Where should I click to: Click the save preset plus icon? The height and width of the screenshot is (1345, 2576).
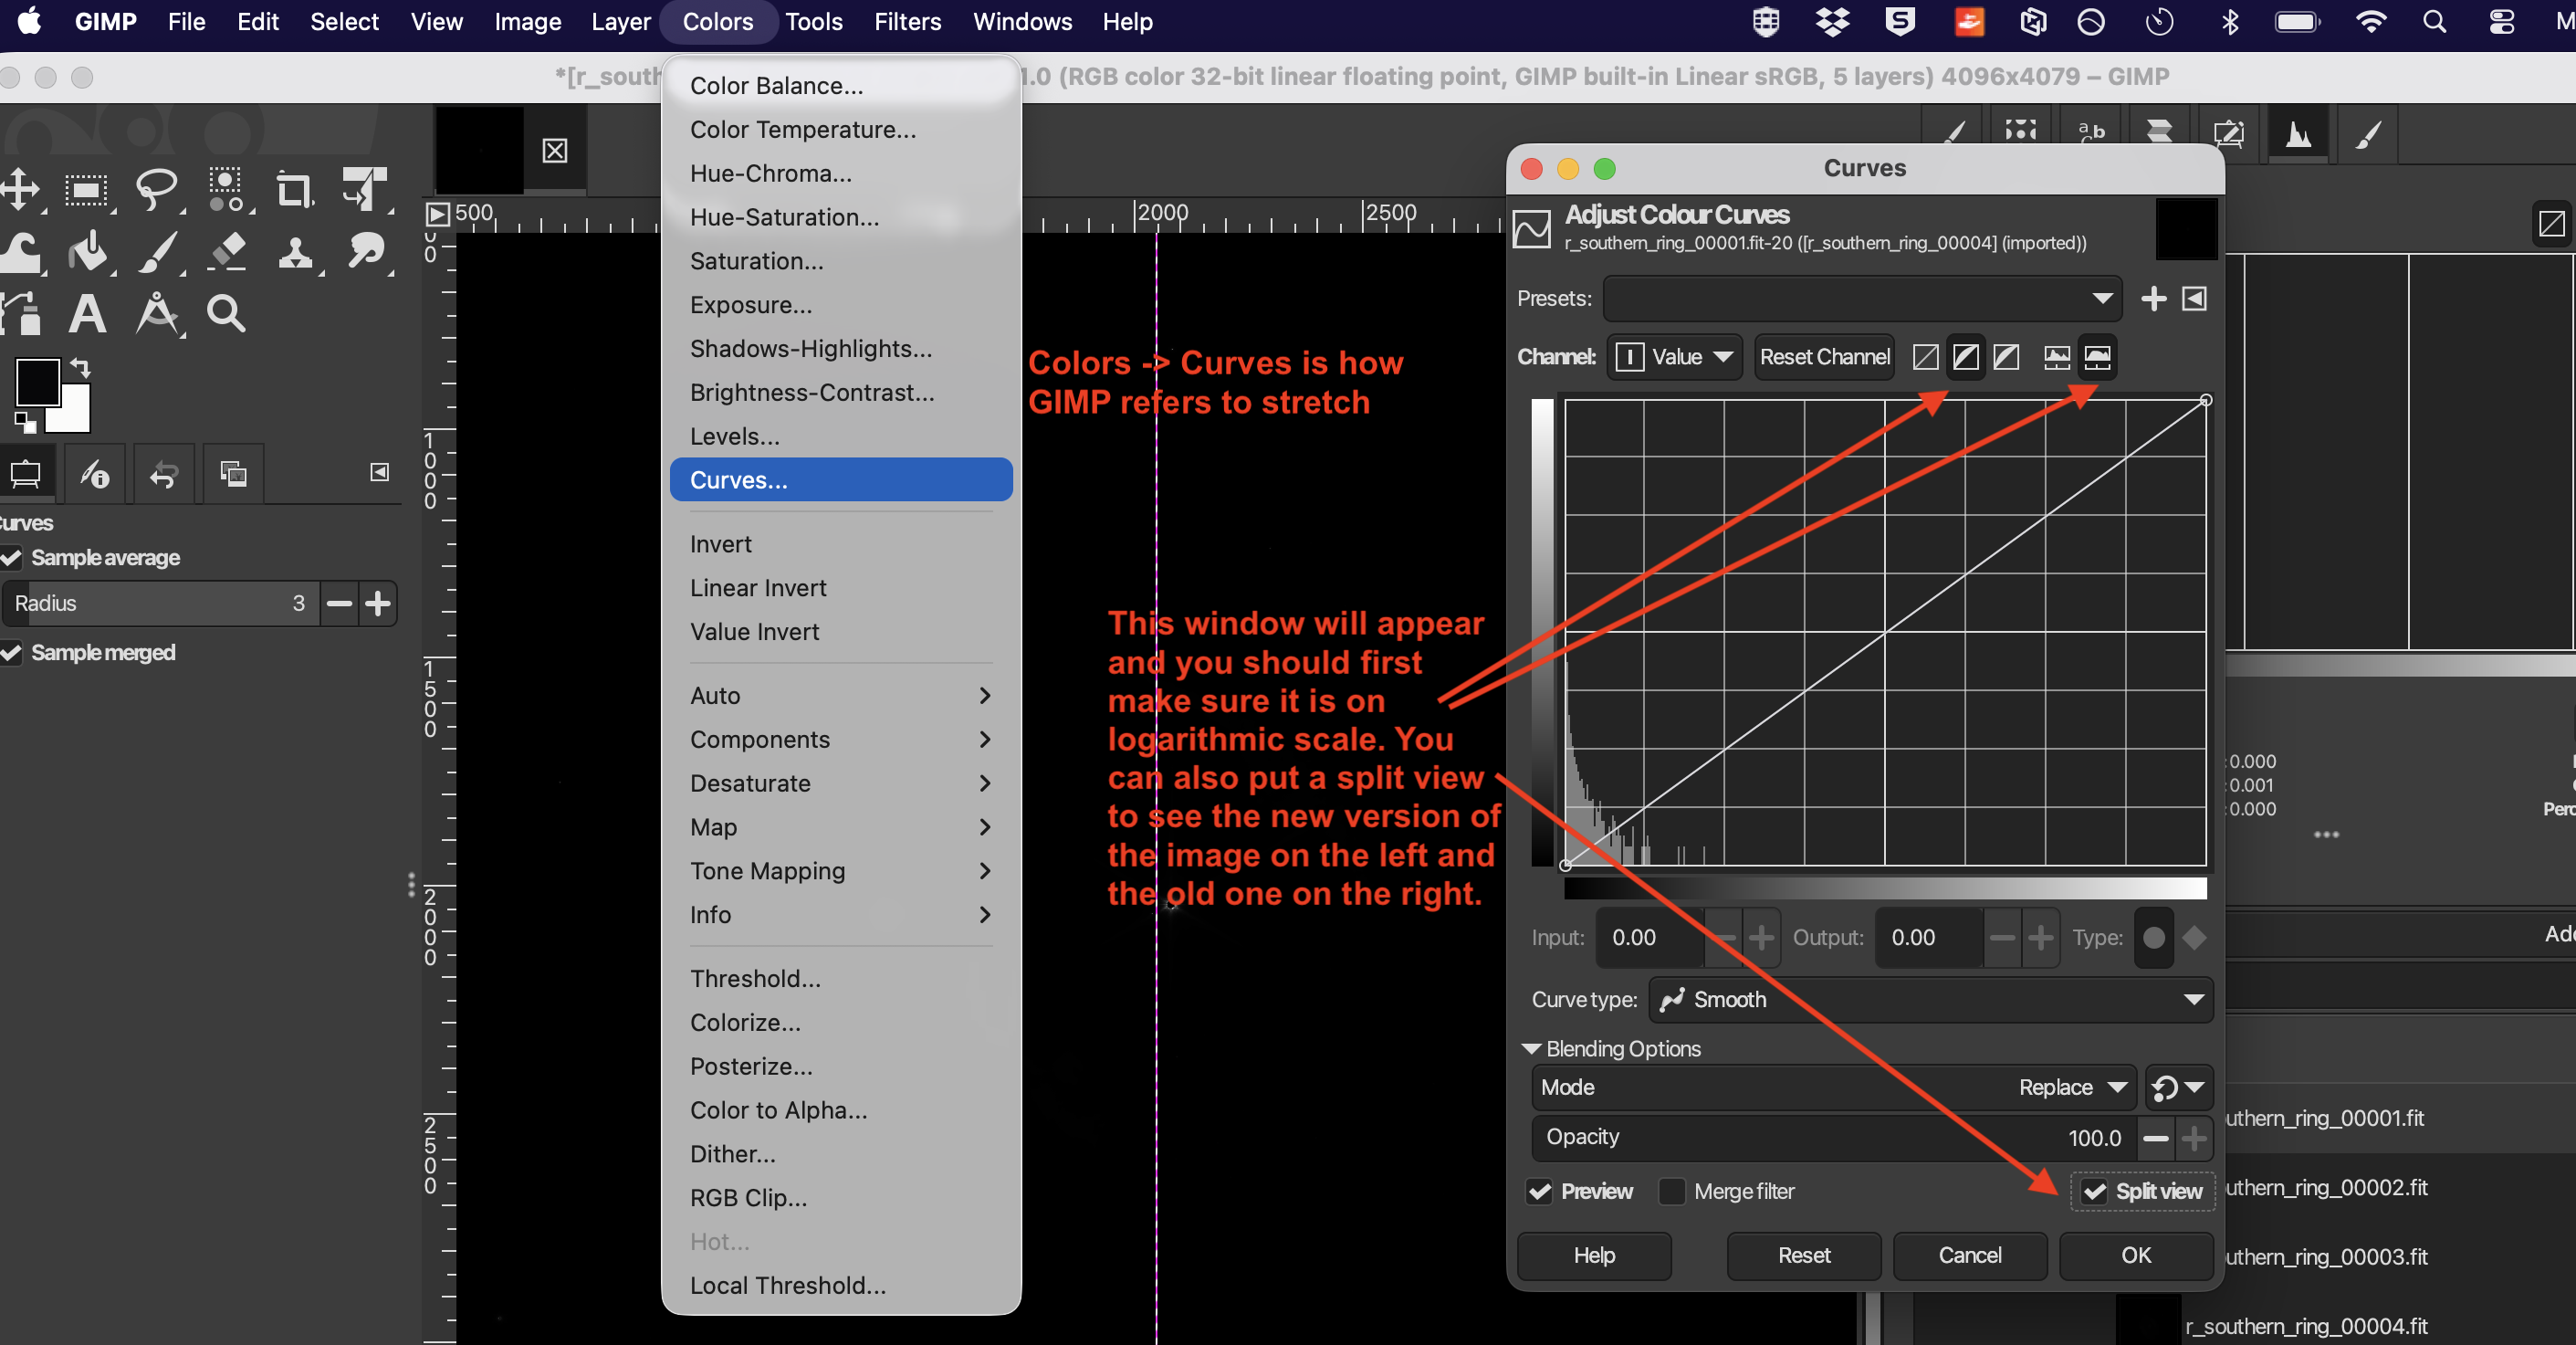coord(2152,299)
